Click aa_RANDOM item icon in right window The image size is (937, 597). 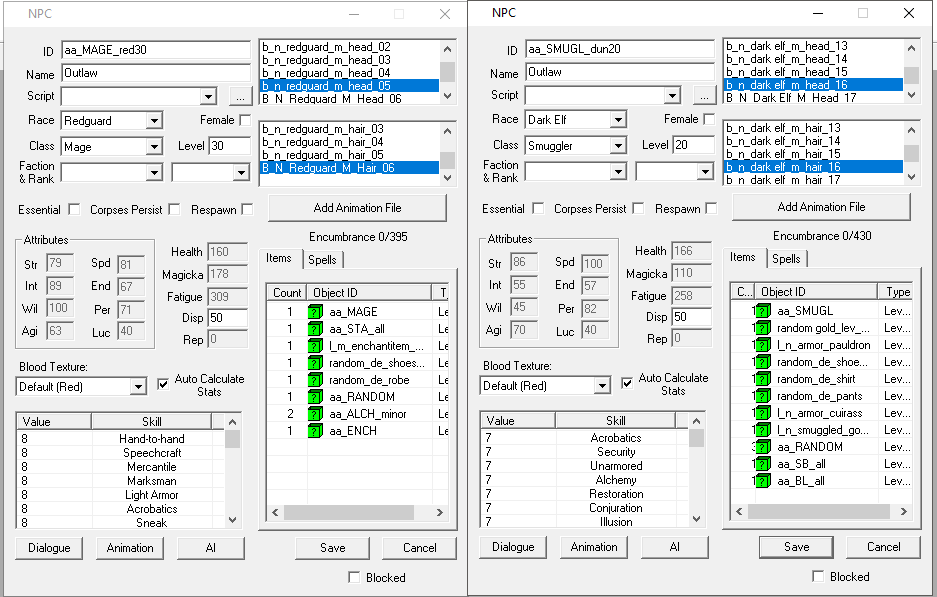click(763, 447)
